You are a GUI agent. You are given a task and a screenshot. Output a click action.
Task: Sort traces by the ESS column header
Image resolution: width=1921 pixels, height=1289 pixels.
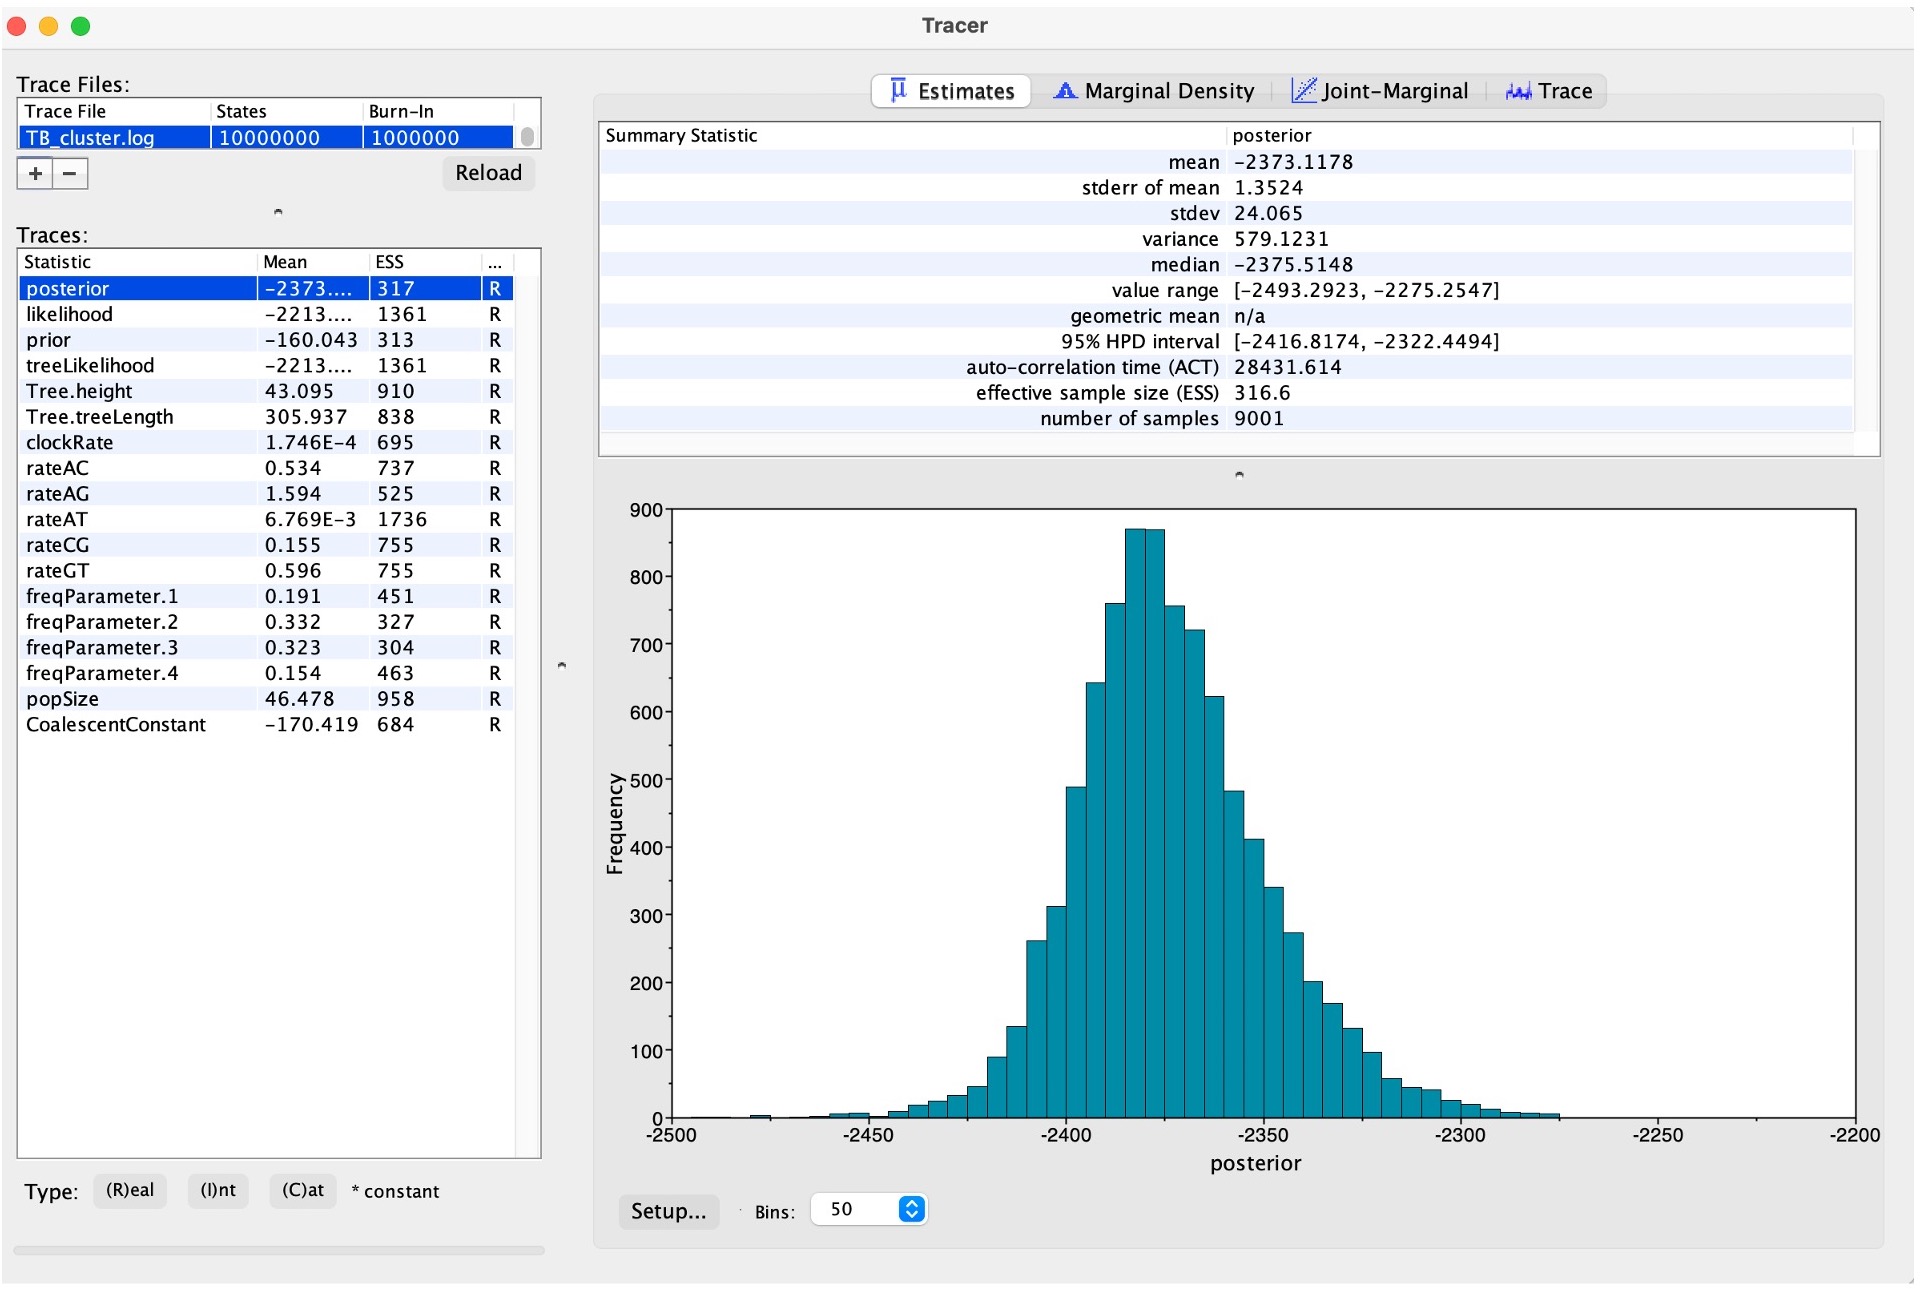[425, 262]
